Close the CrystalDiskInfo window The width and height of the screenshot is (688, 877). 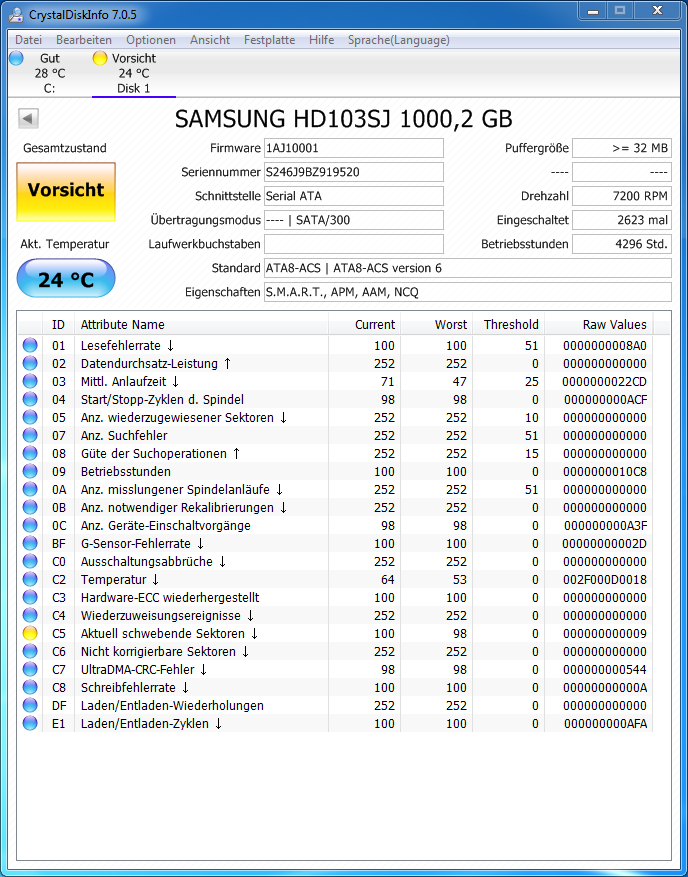pos(658,11)
